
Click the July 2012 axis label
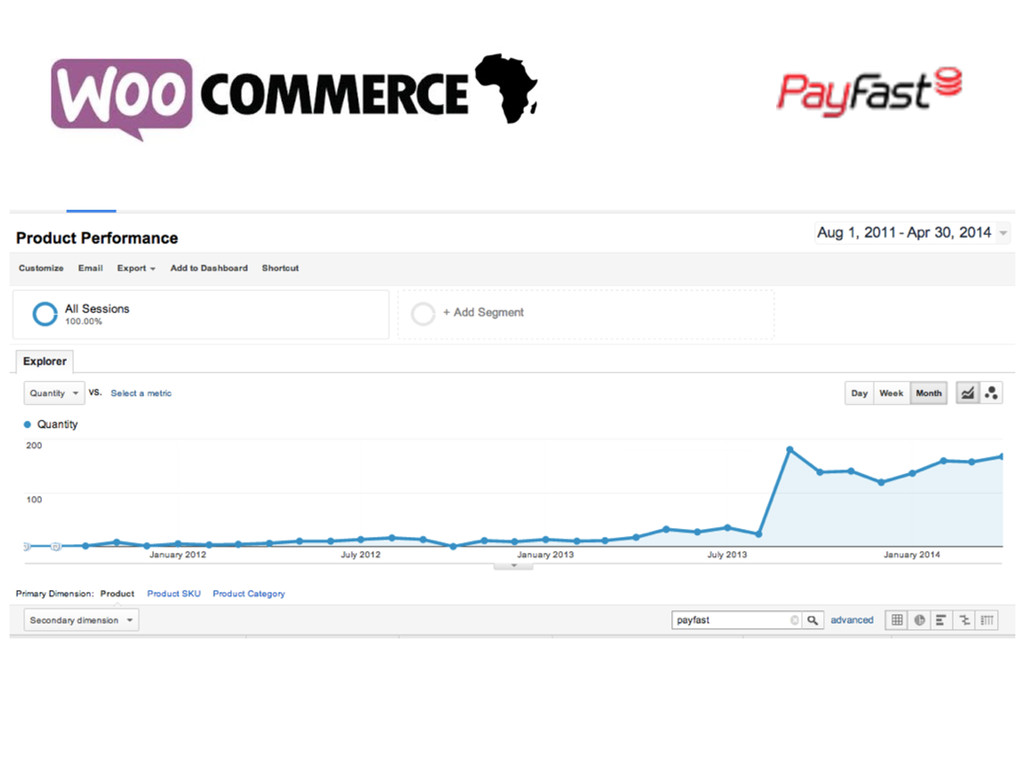[x=360, y=554]
